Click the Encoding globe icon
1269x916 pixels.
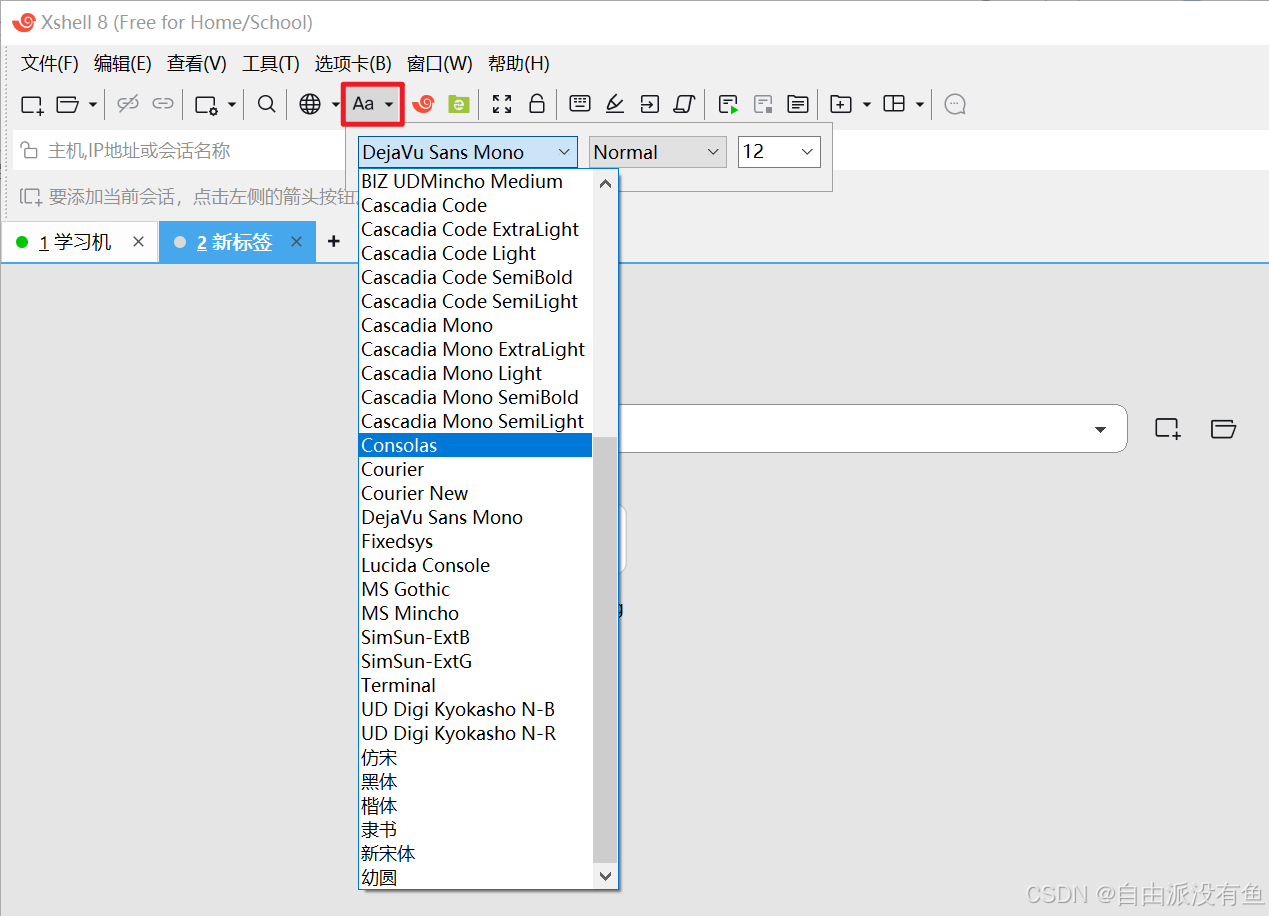pos(310,104)
